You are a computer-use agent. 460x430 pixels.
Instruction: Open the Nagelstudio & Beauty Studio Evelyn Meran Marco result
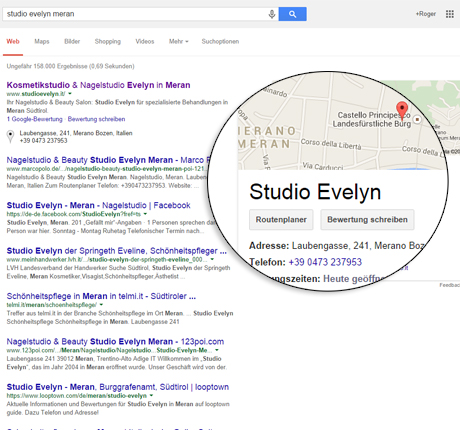108,160
